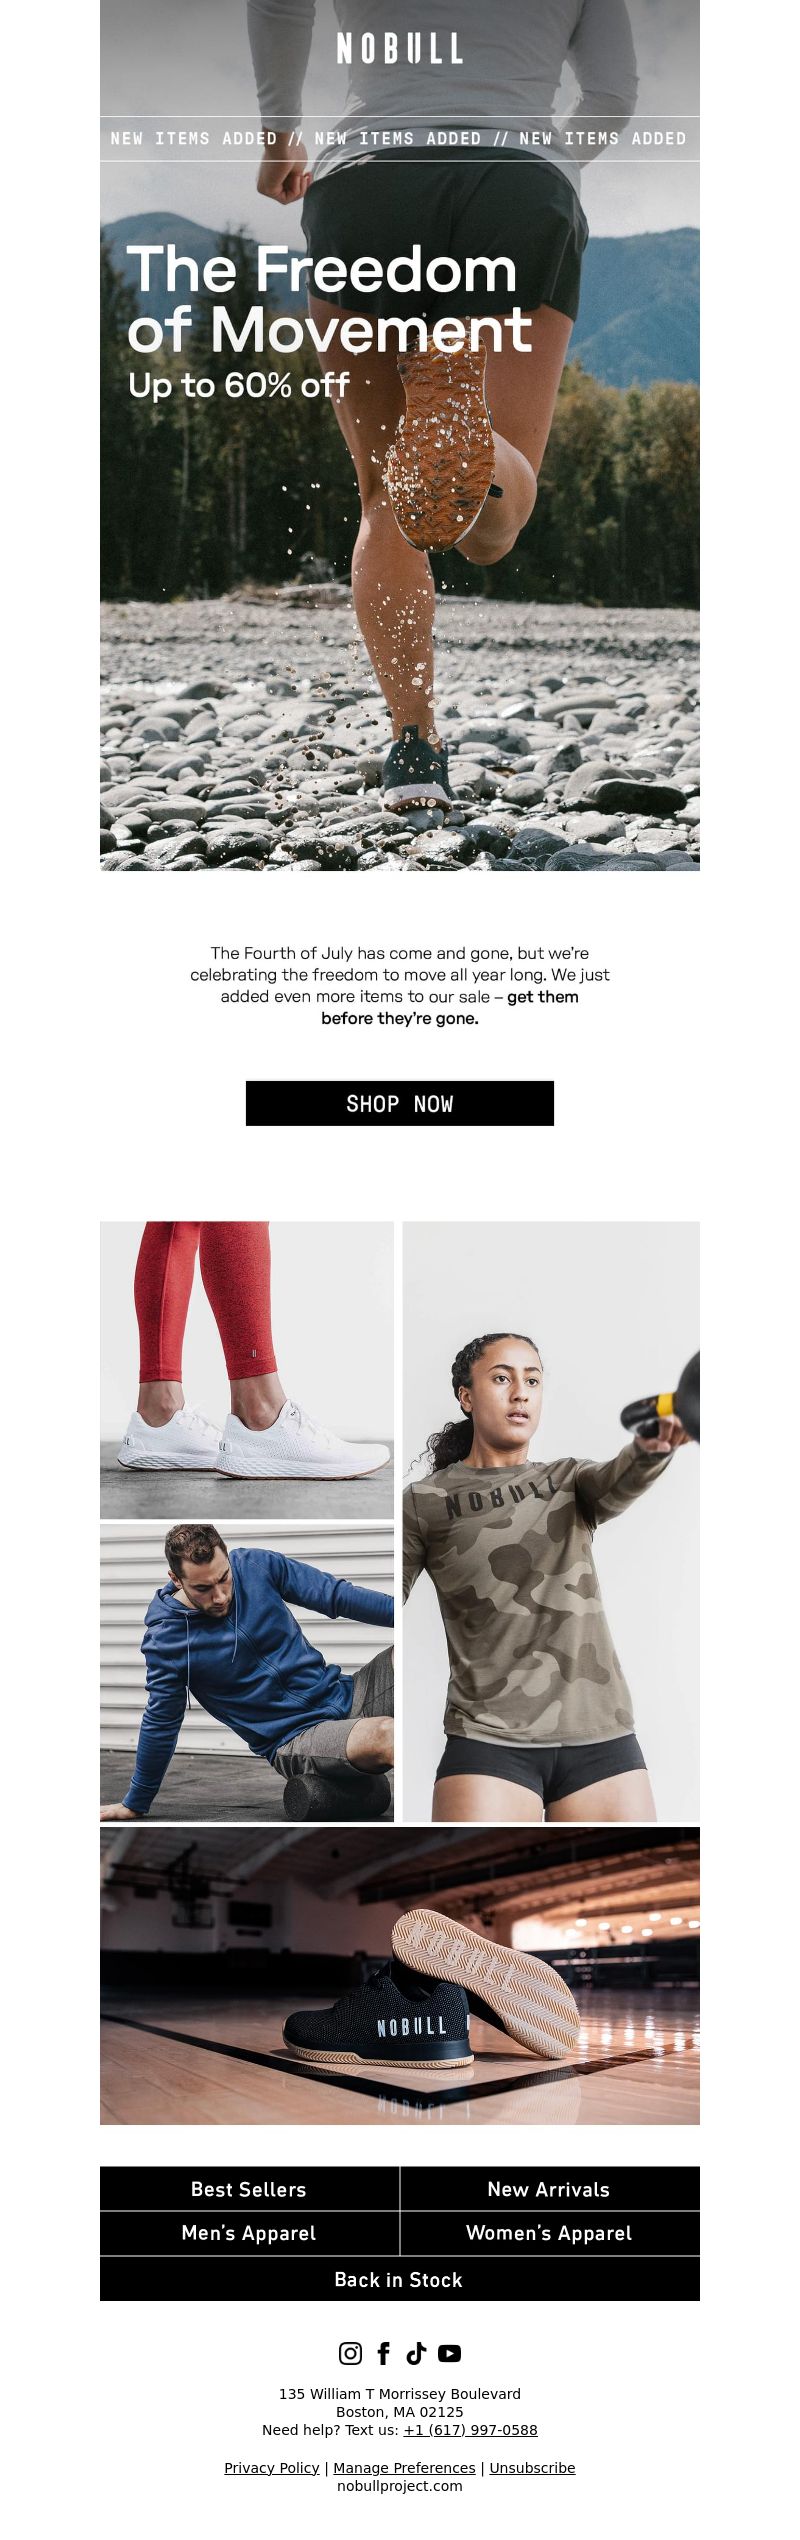The height and width of the screenshot is (2540, 800).
Task: Open the Manage Preferences link
Action: tap(404, 2468)
